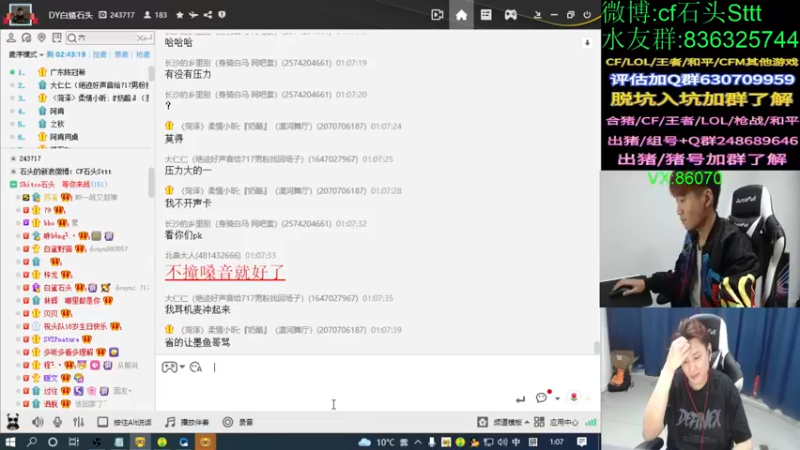Image resolution: width=800 pixels, height=450 pixels.
Task: Open 应用中心 app center
Action: pyautogui.click(x=556, y=422)
